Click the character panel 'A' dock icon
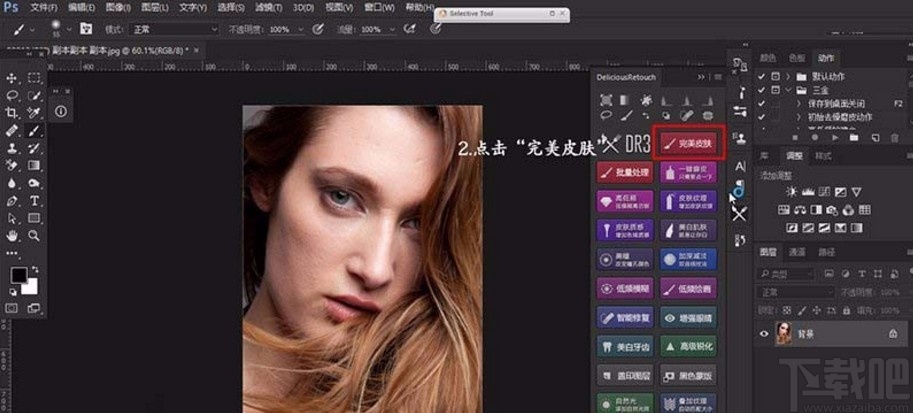913x413 pixels. tap(739, 167)
